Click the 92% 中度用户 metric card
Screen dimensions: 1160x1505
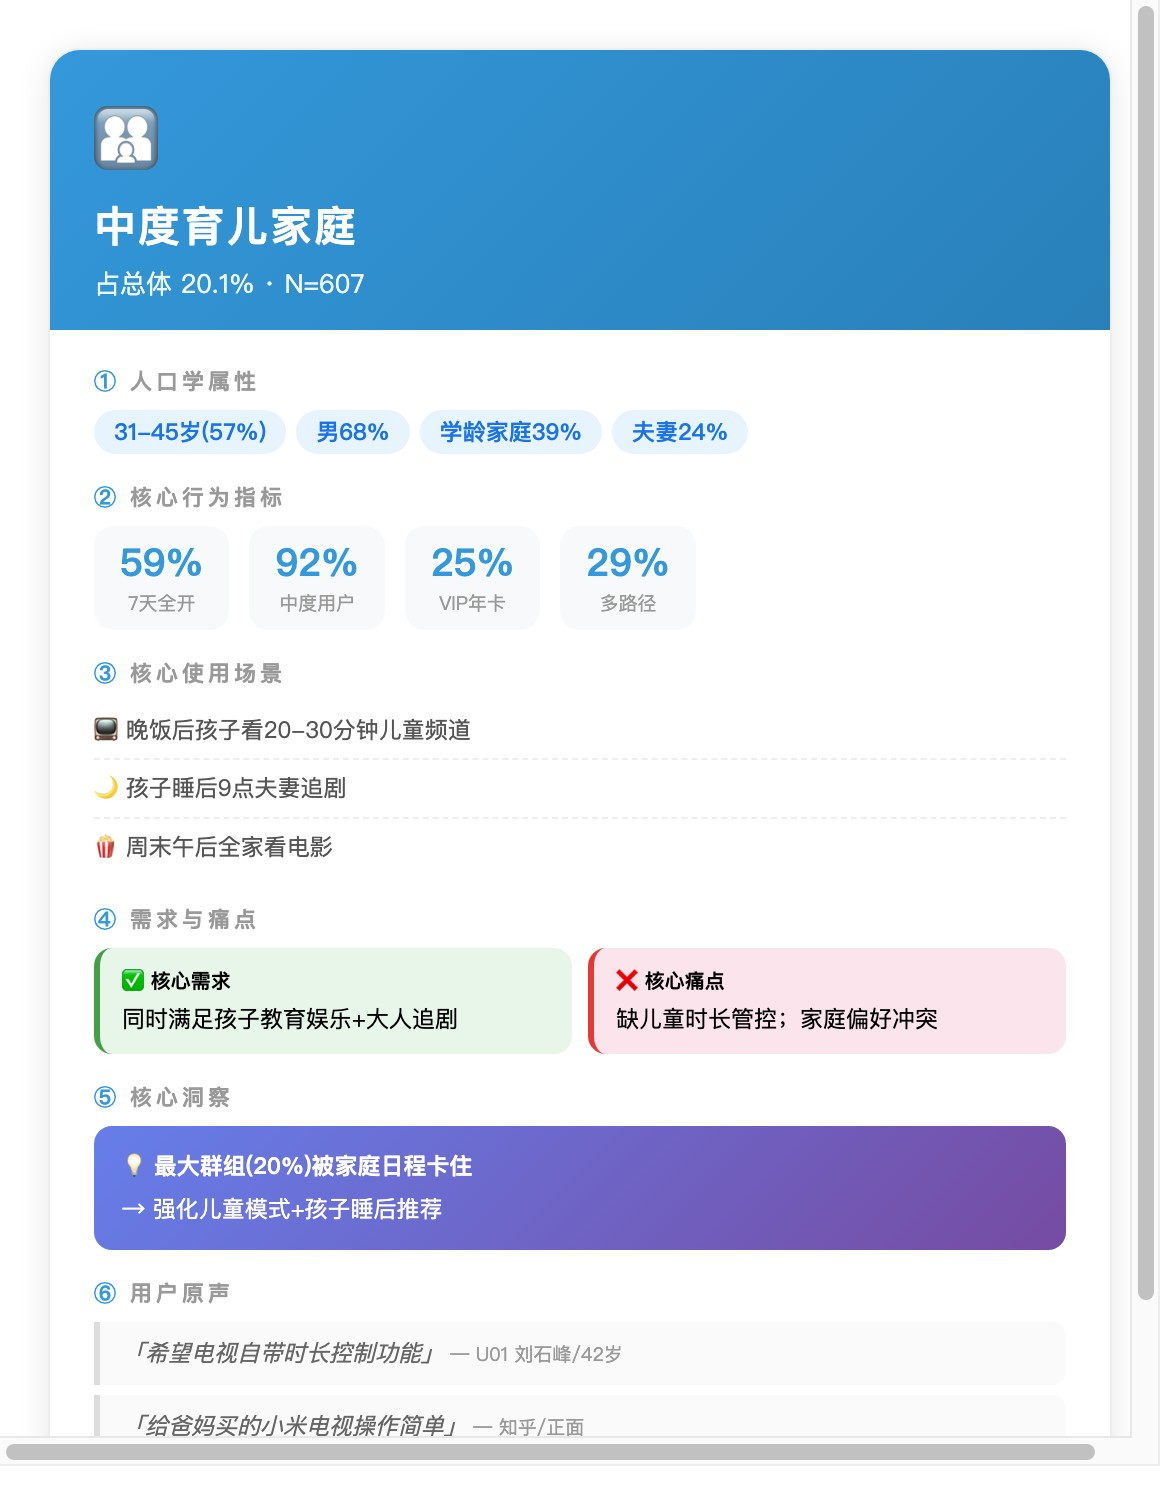(316, 578)
